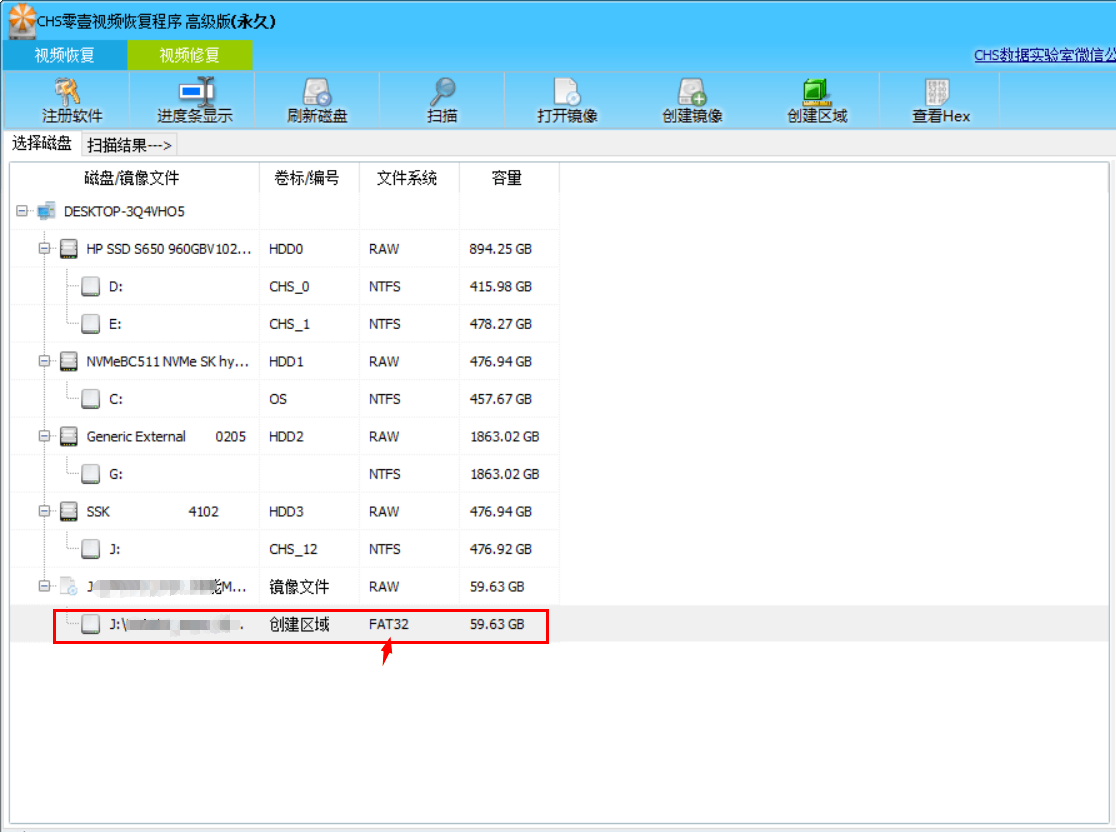This screenshot has height=832, width=1116.
Task: Open the 扫描结果---> tab
Action: [130, 145]
